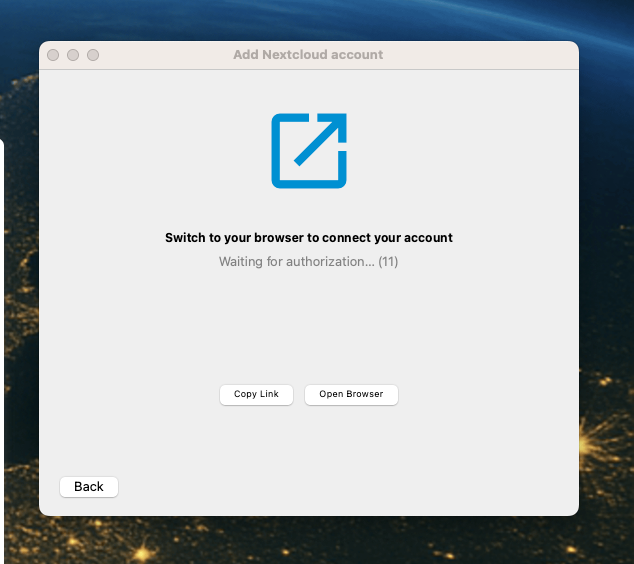
Task: Click the Copy Link button
Action: tap(256, 394)
